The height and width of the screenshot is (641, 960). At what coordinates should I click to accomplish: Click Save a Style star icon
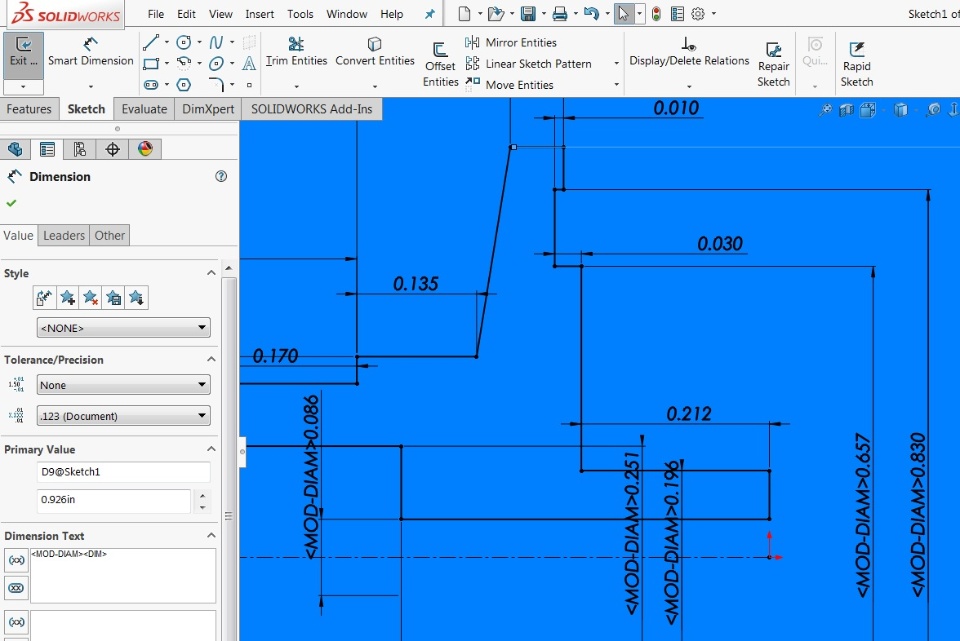point(113,298)
